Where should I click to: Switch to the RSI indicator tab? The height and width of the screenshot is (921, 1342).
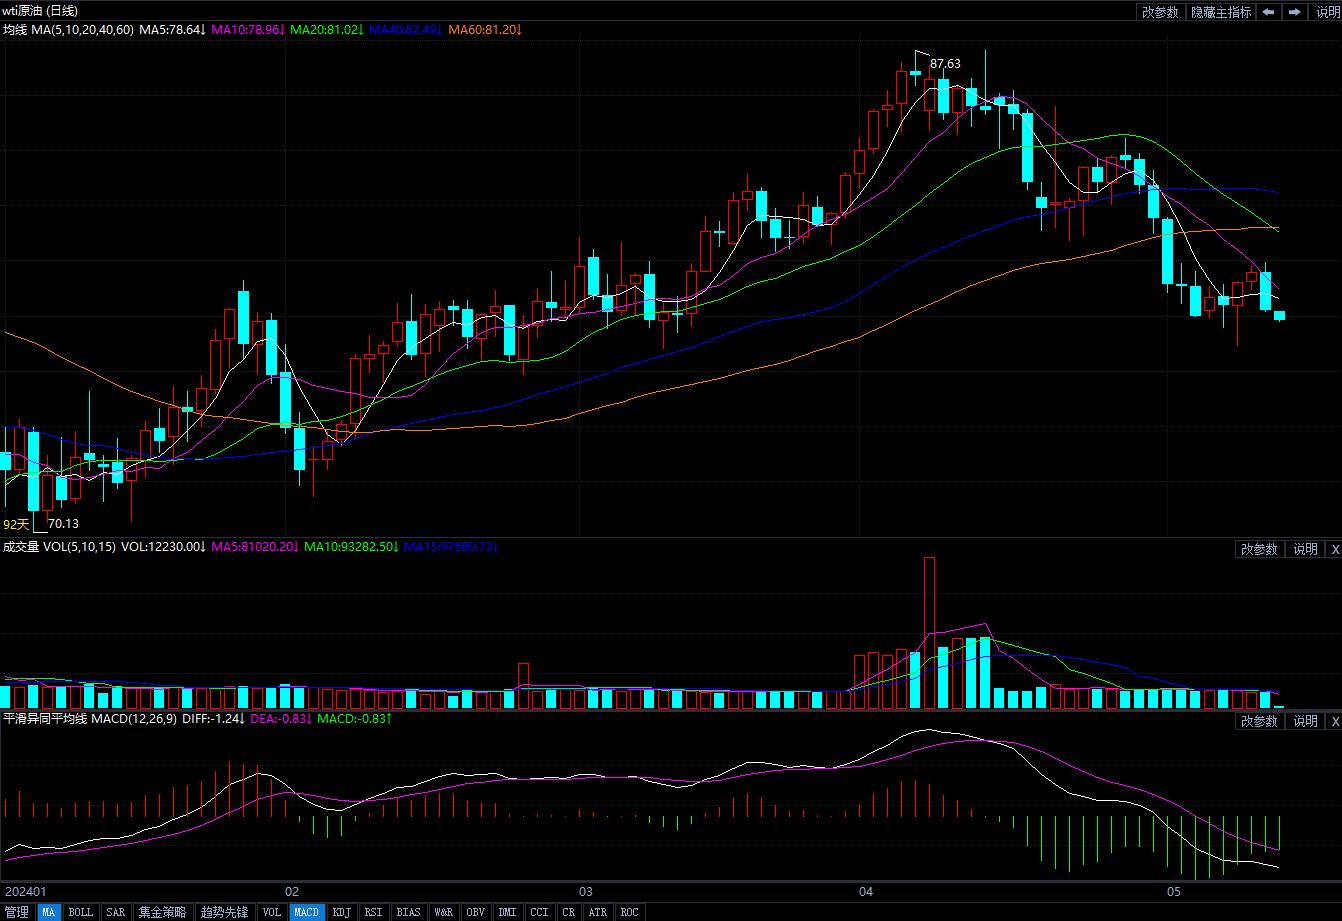tap(373, 912)
